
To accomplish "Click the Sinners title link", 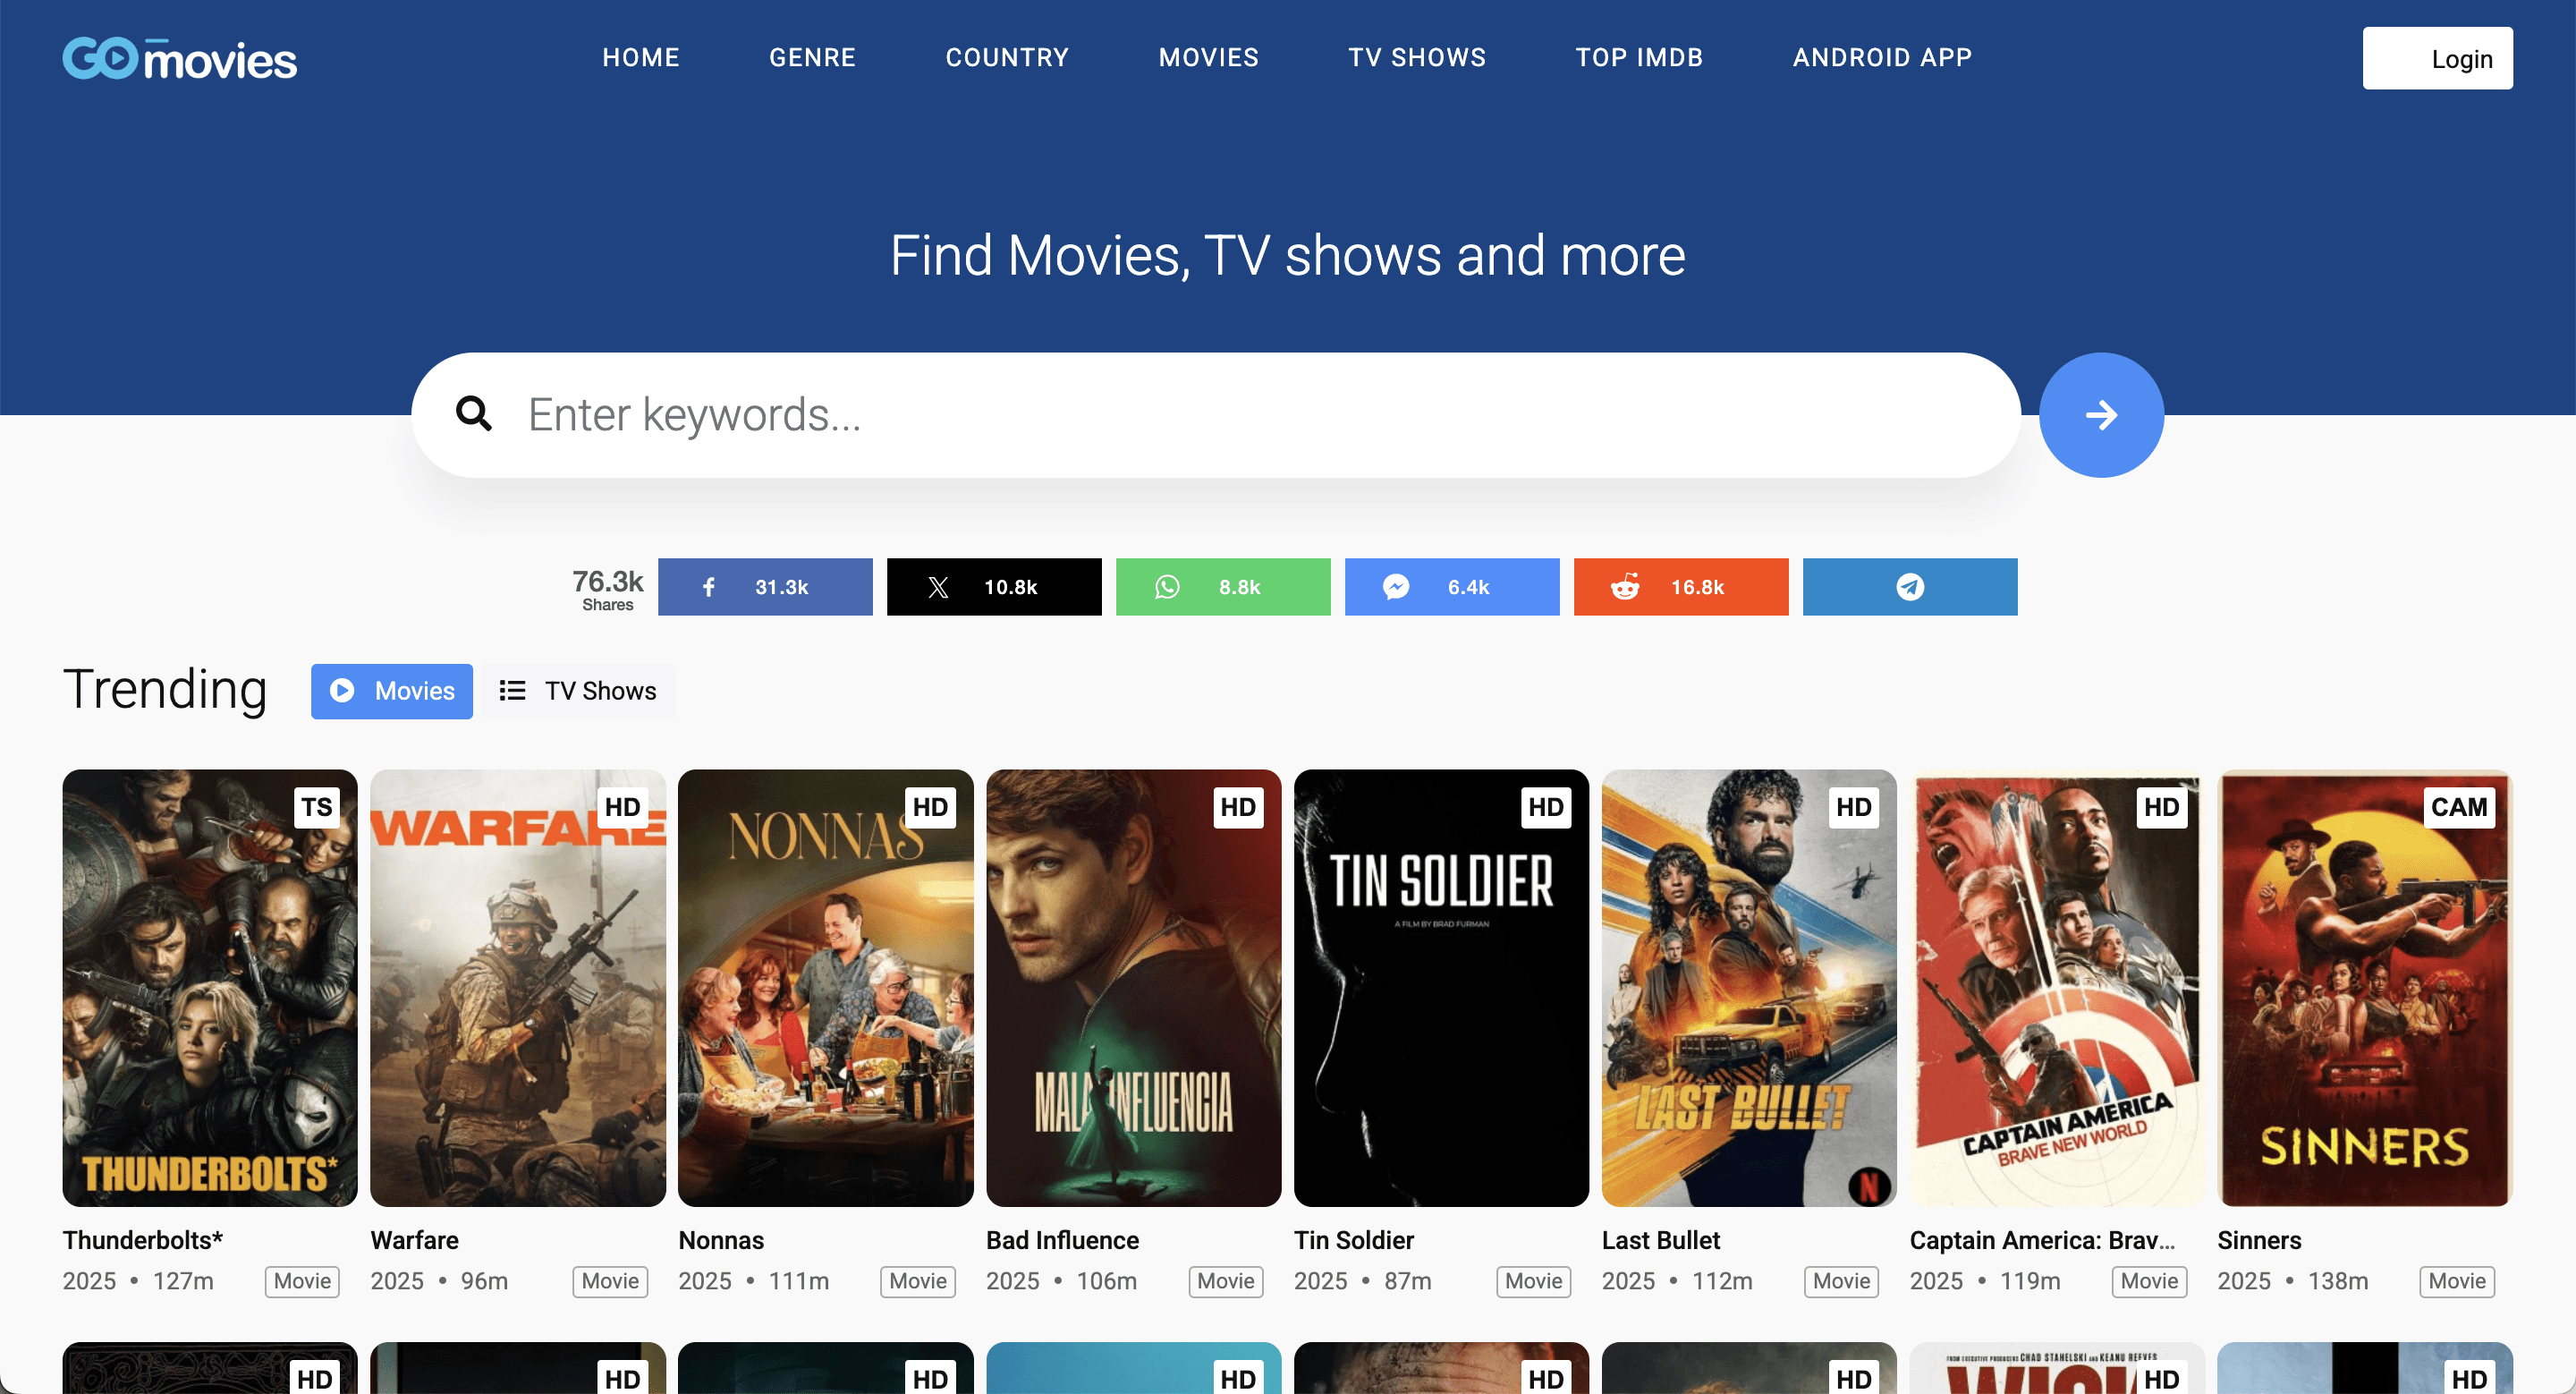I will 2259,1240.
